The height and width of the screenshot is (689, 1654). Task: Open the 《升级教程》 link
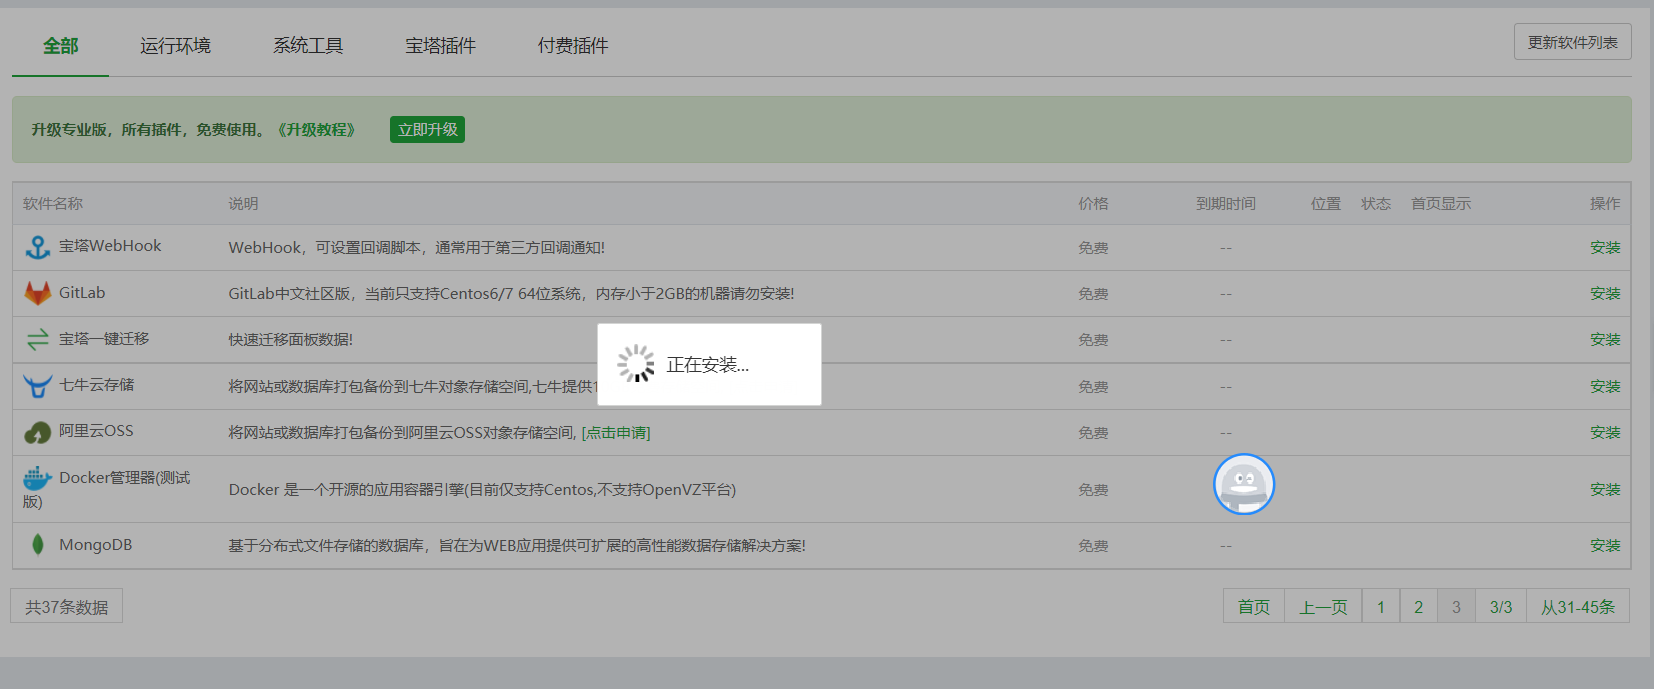316,130
